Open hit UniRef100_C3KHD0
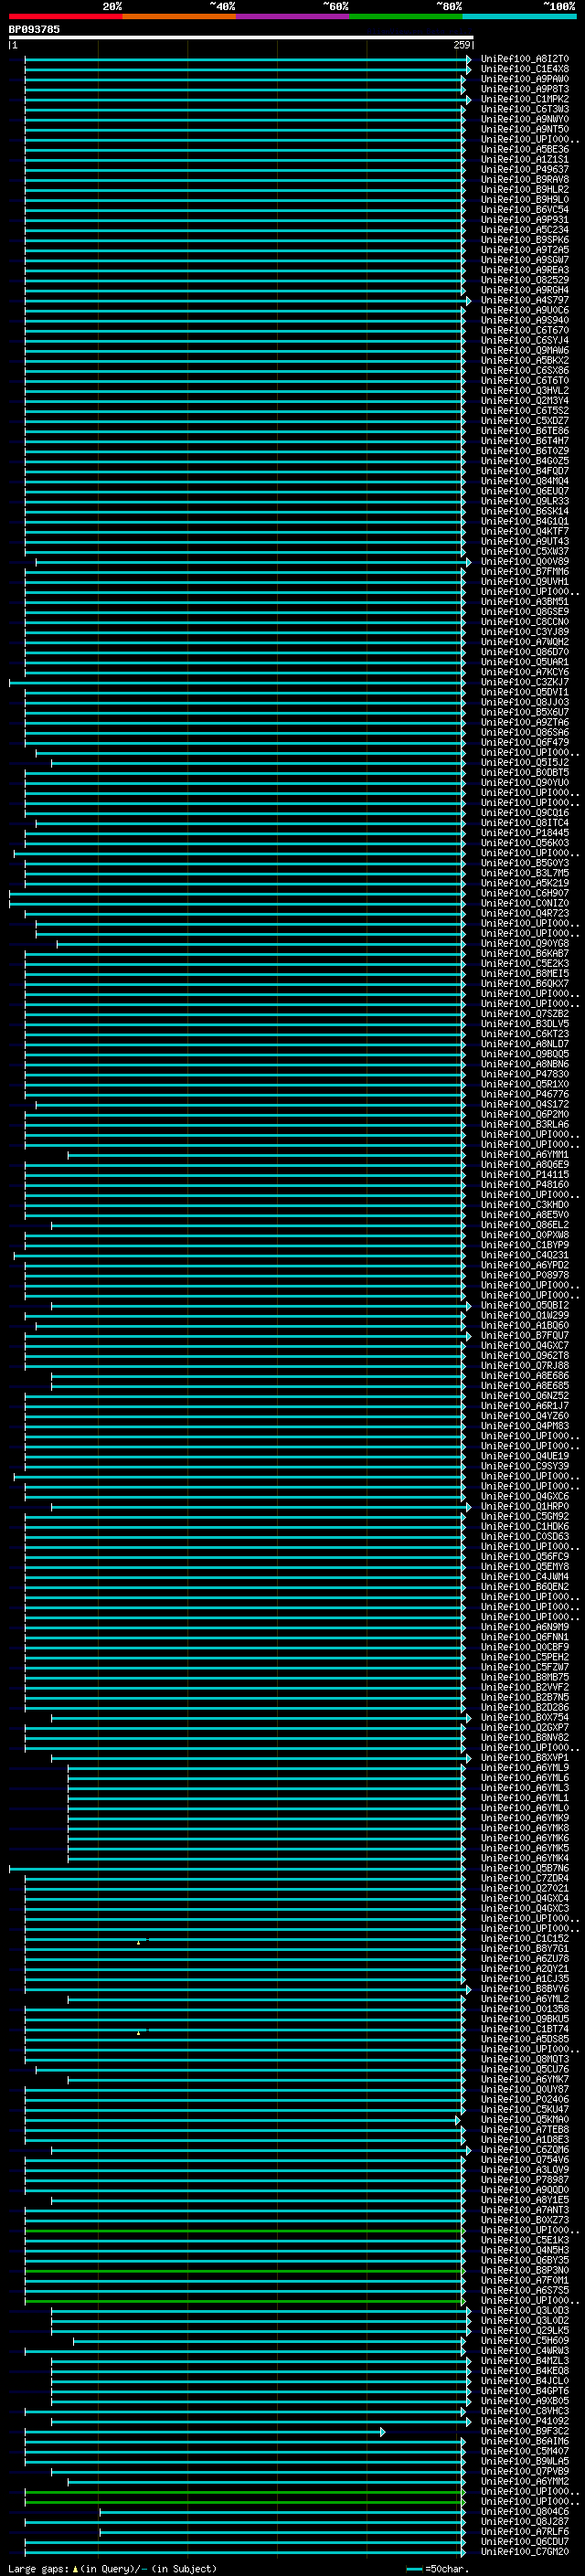Screen dimensions: 585x2576 click(524, 1205)
